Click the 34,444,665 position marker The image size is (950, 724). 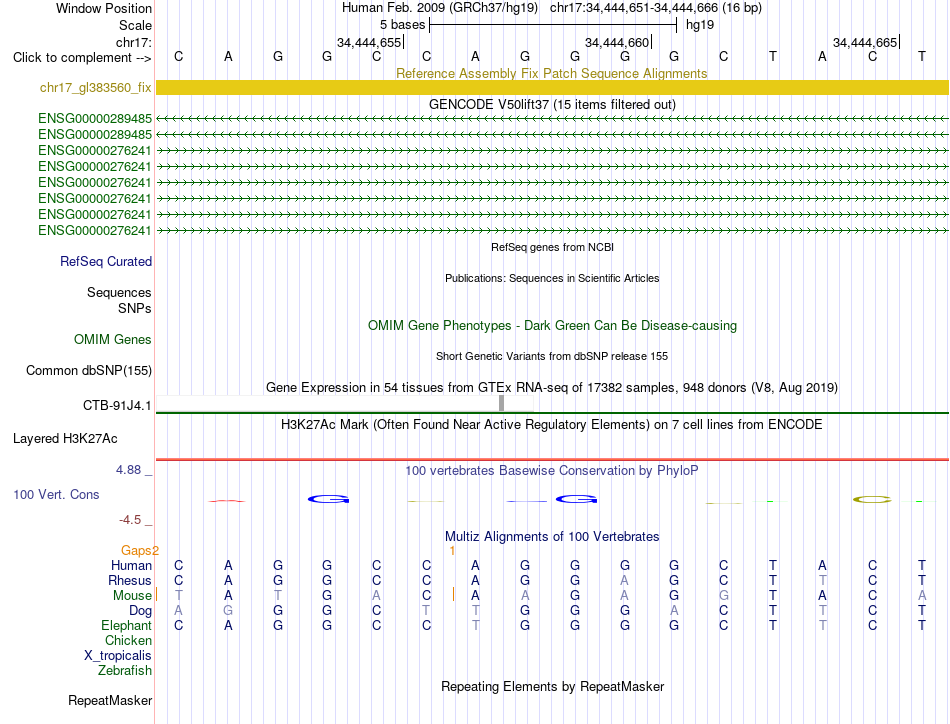pos(865,42)
